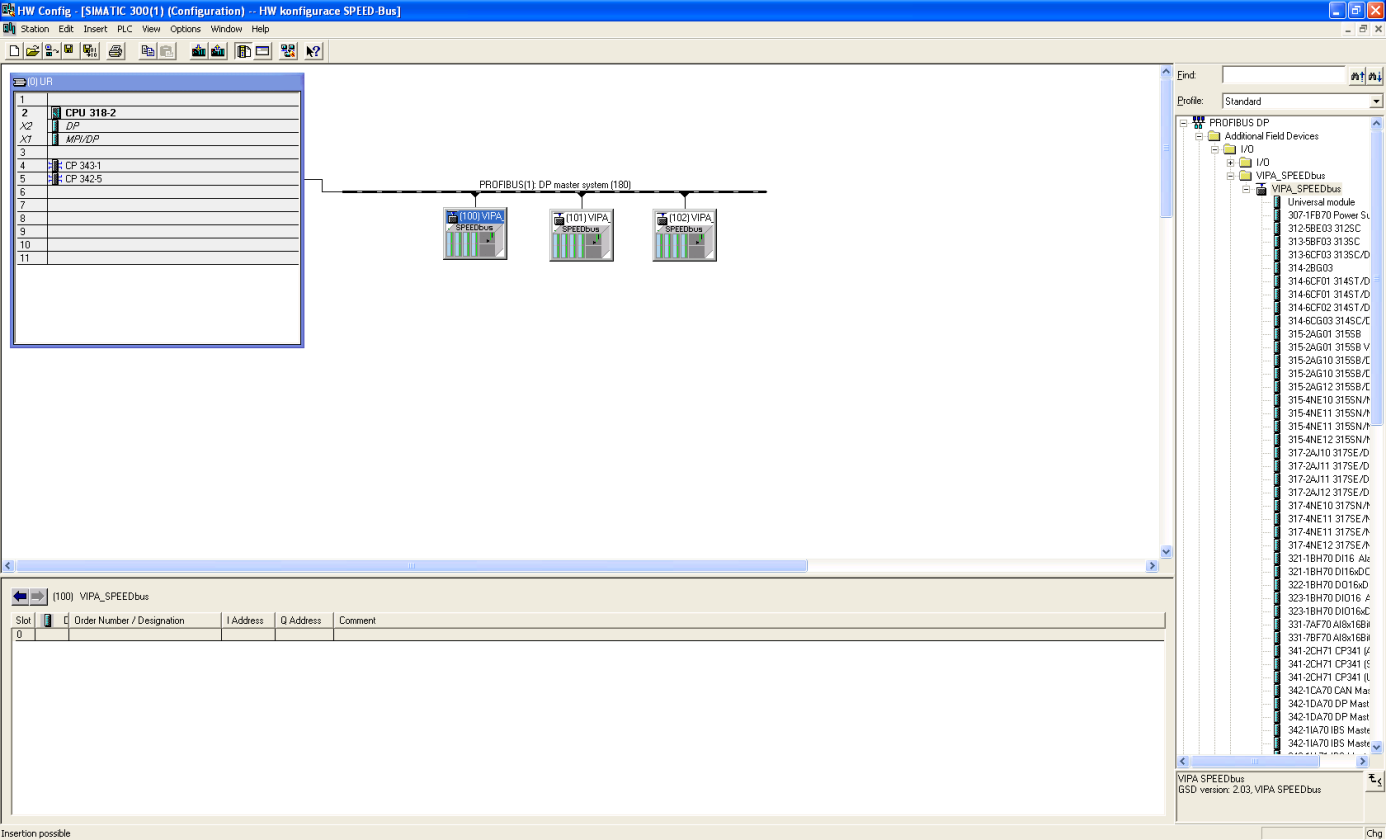The height and width of the screenshot is (840, 1386).
Task: Click the HW Config app icon in menu bar
Action: [x=9, y=29]
